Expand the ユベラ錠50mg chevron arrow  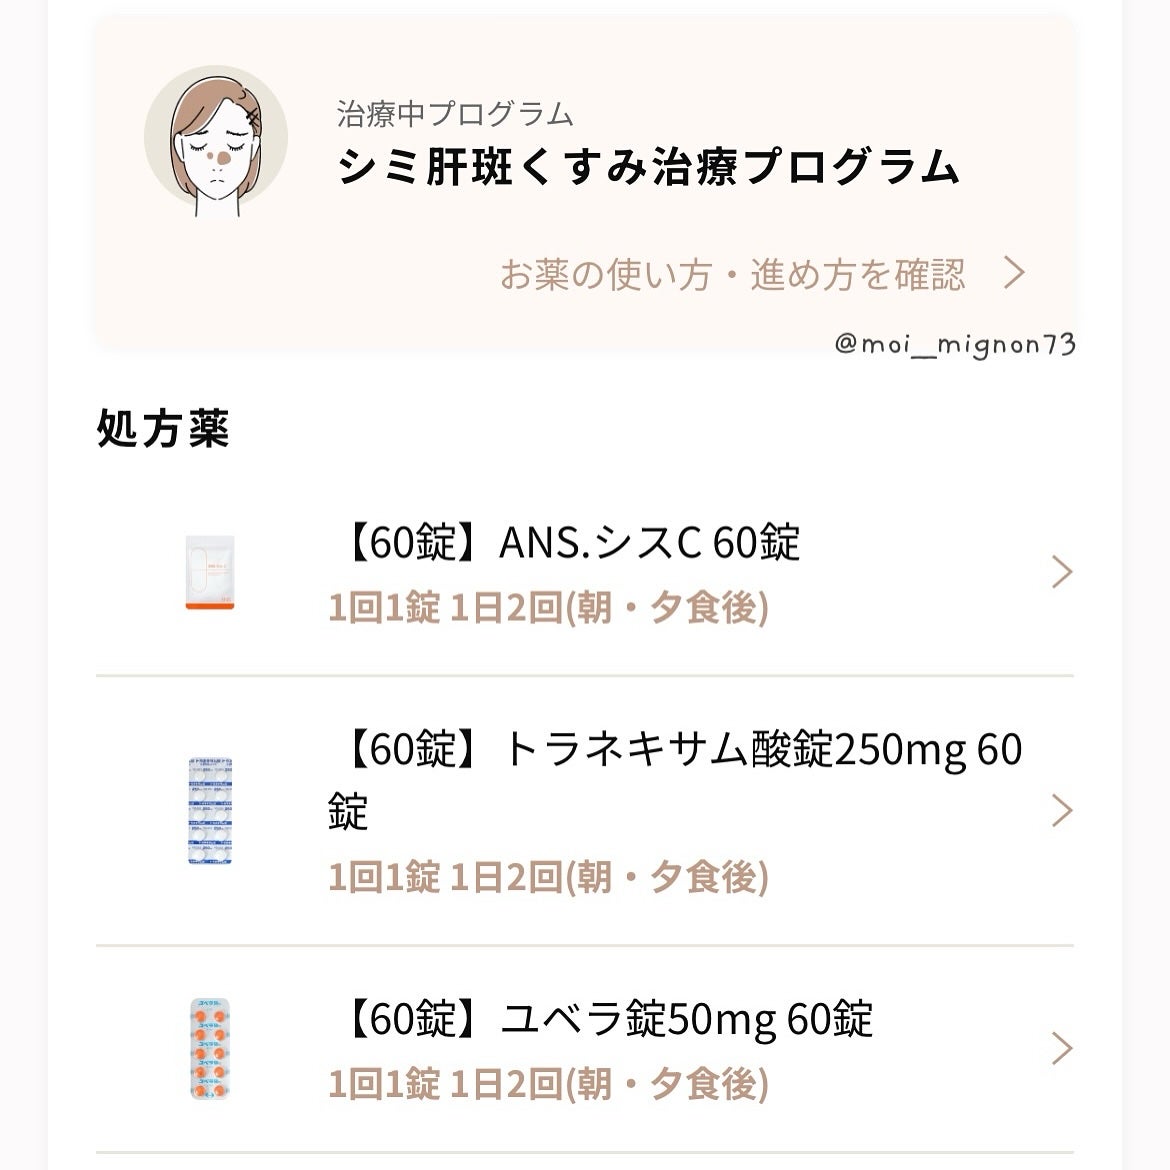pos(1062,1048)
